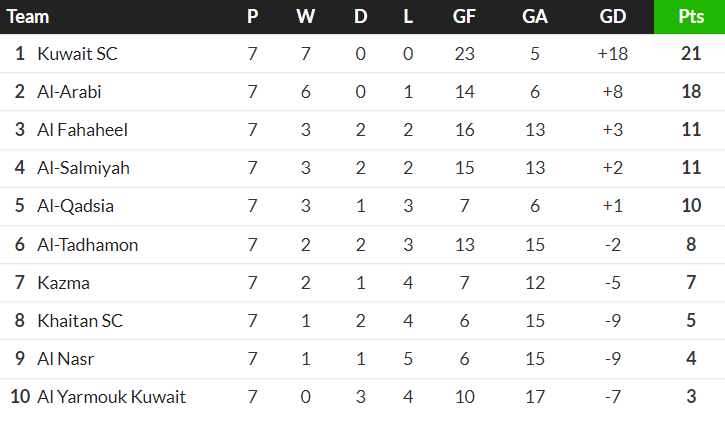Click the Kuwait SC team name
The image size is (725, 425).
pyautogui.click(x=77, y=54)
